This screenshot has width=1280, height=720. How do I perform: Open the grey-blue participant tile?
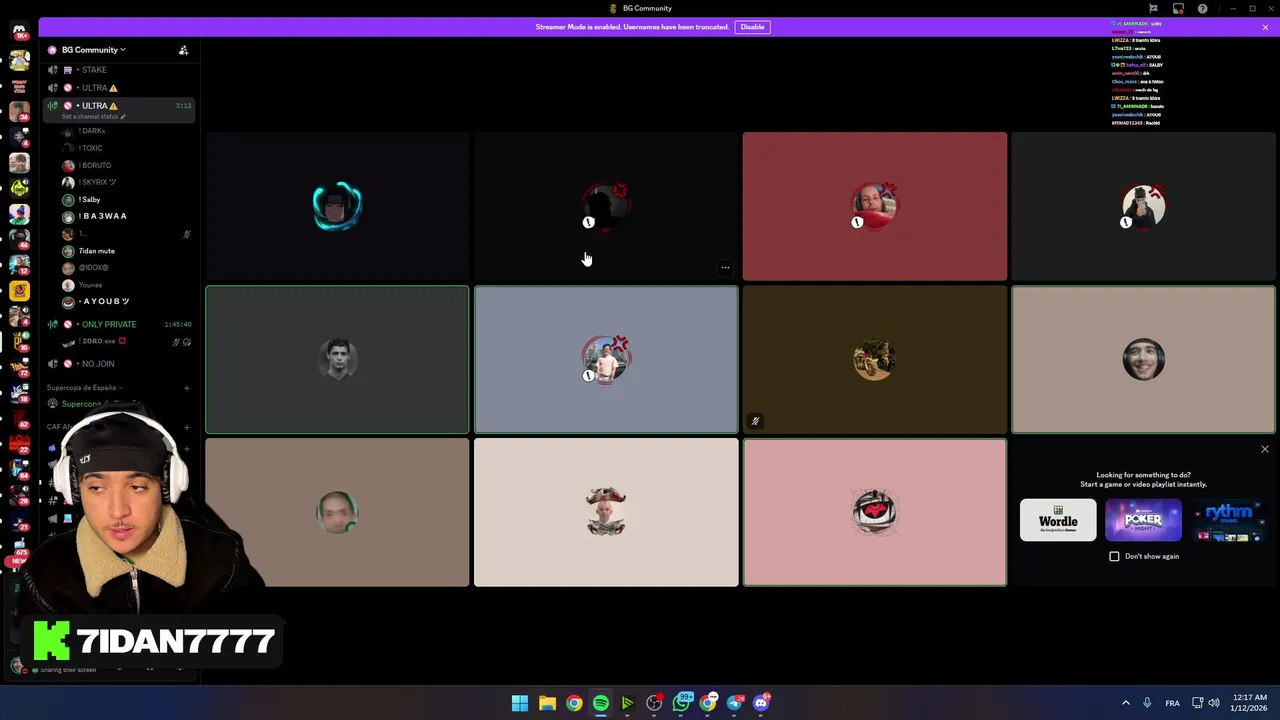606,360
